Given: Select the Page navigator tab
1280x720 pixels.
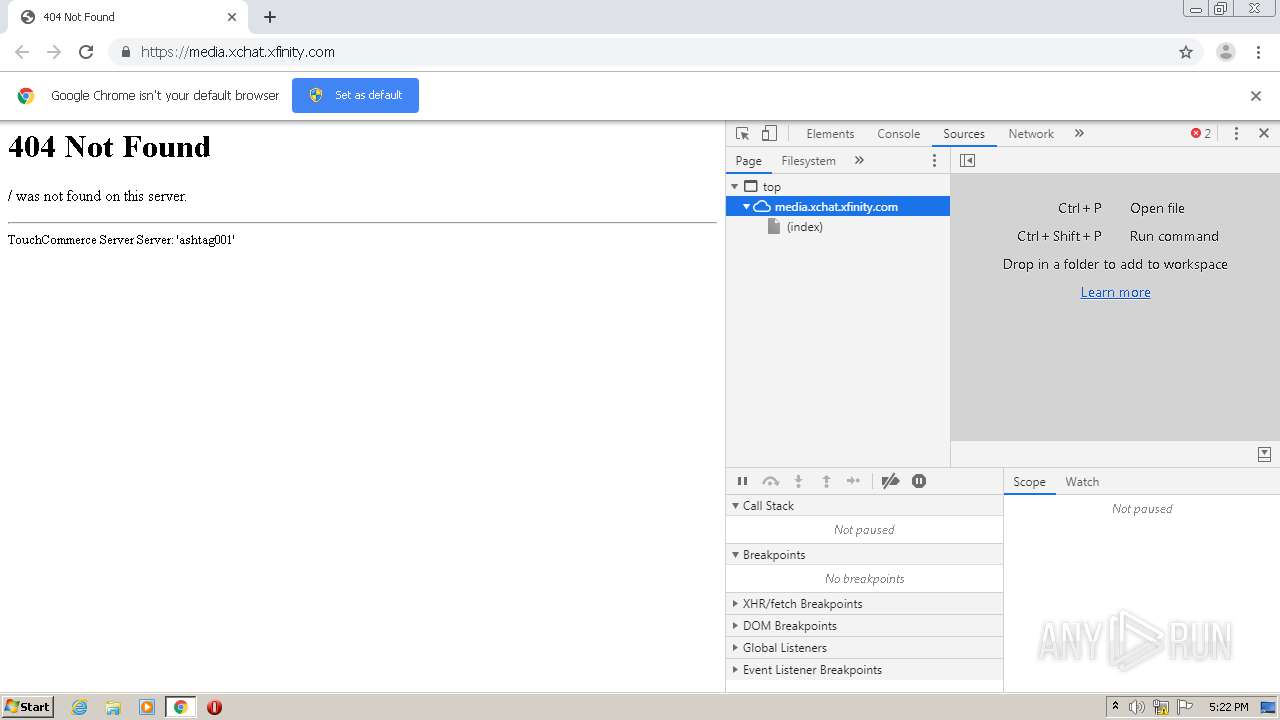Looking at the screenshot, I should click(x=748, y=160).
